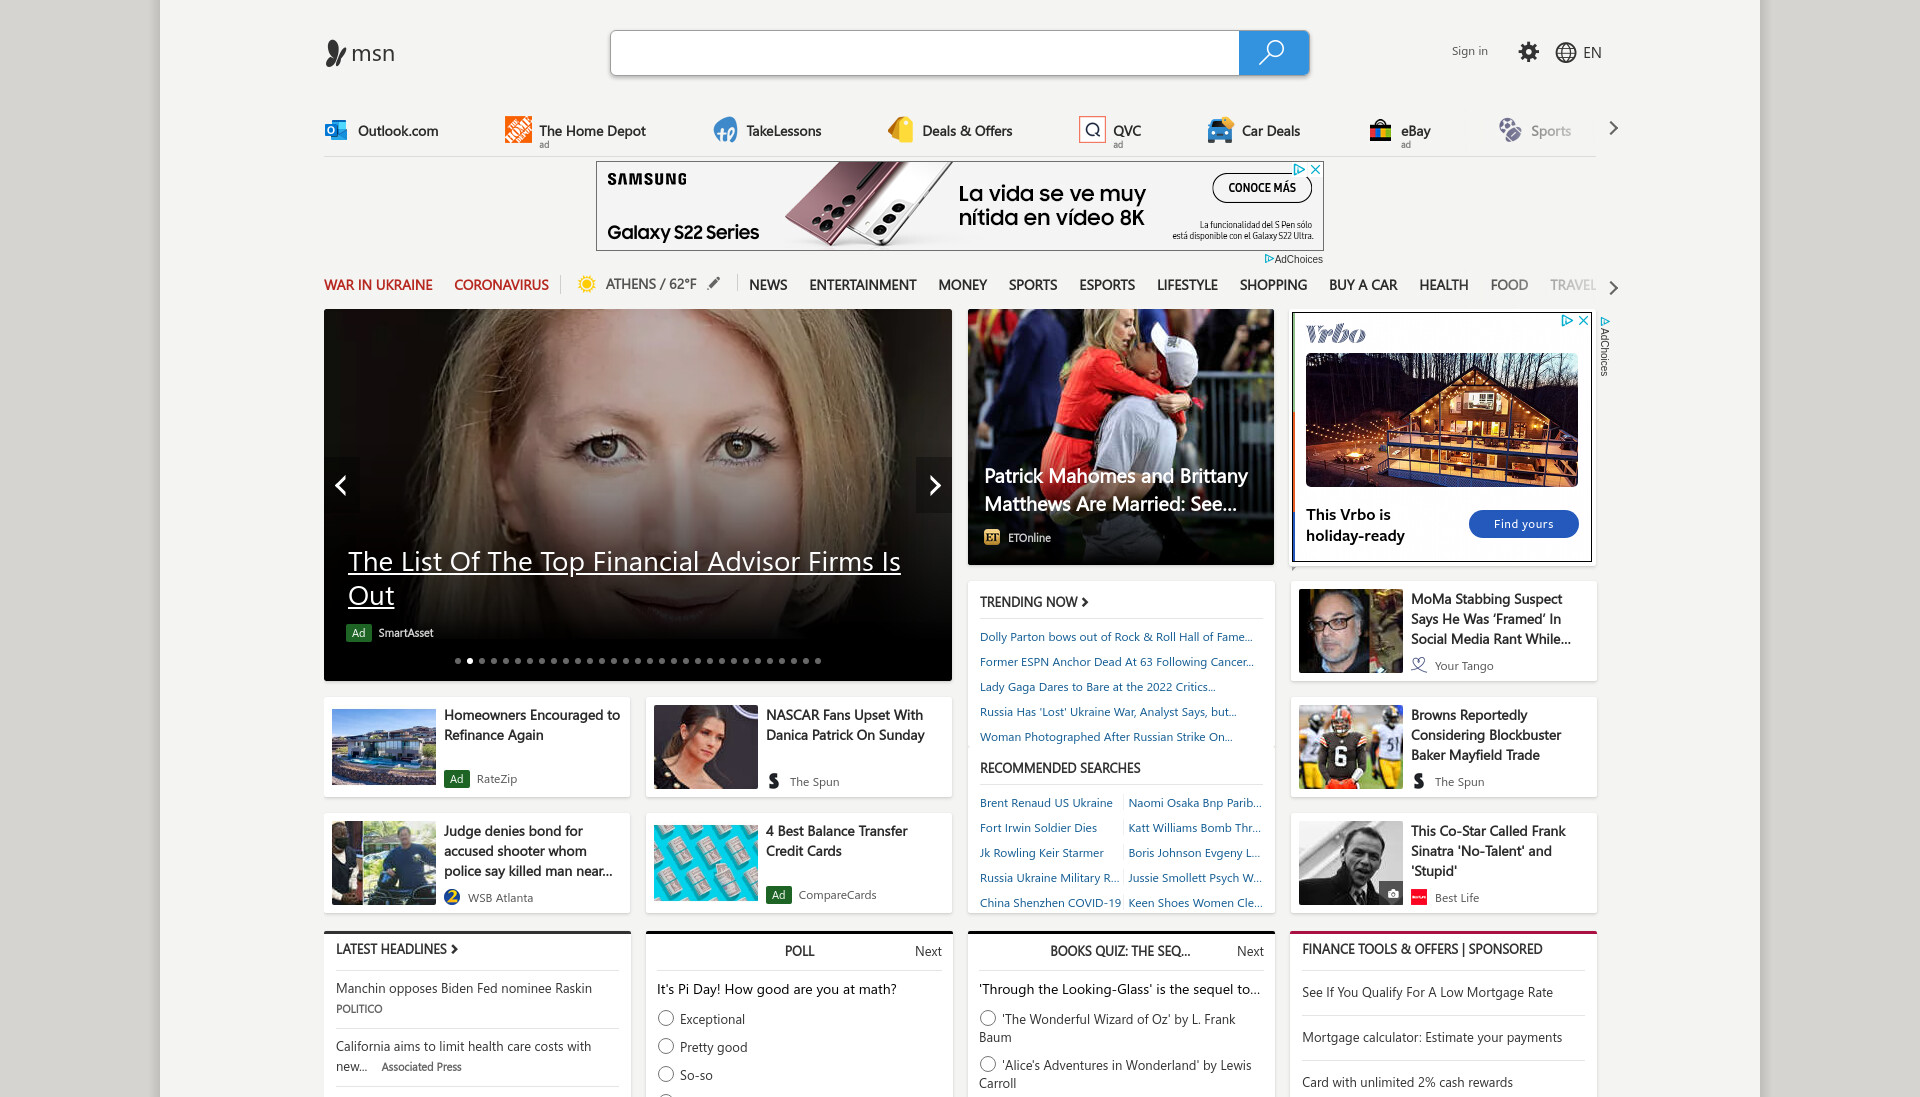
Task: Show next shortcuts with right chevron
Action: (x=1613, y=128)
